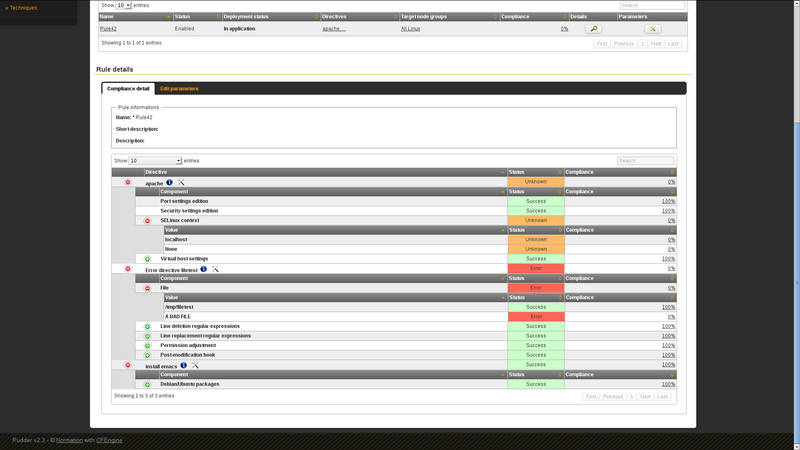Collapse the install emacs directive row

click(128, 365)
